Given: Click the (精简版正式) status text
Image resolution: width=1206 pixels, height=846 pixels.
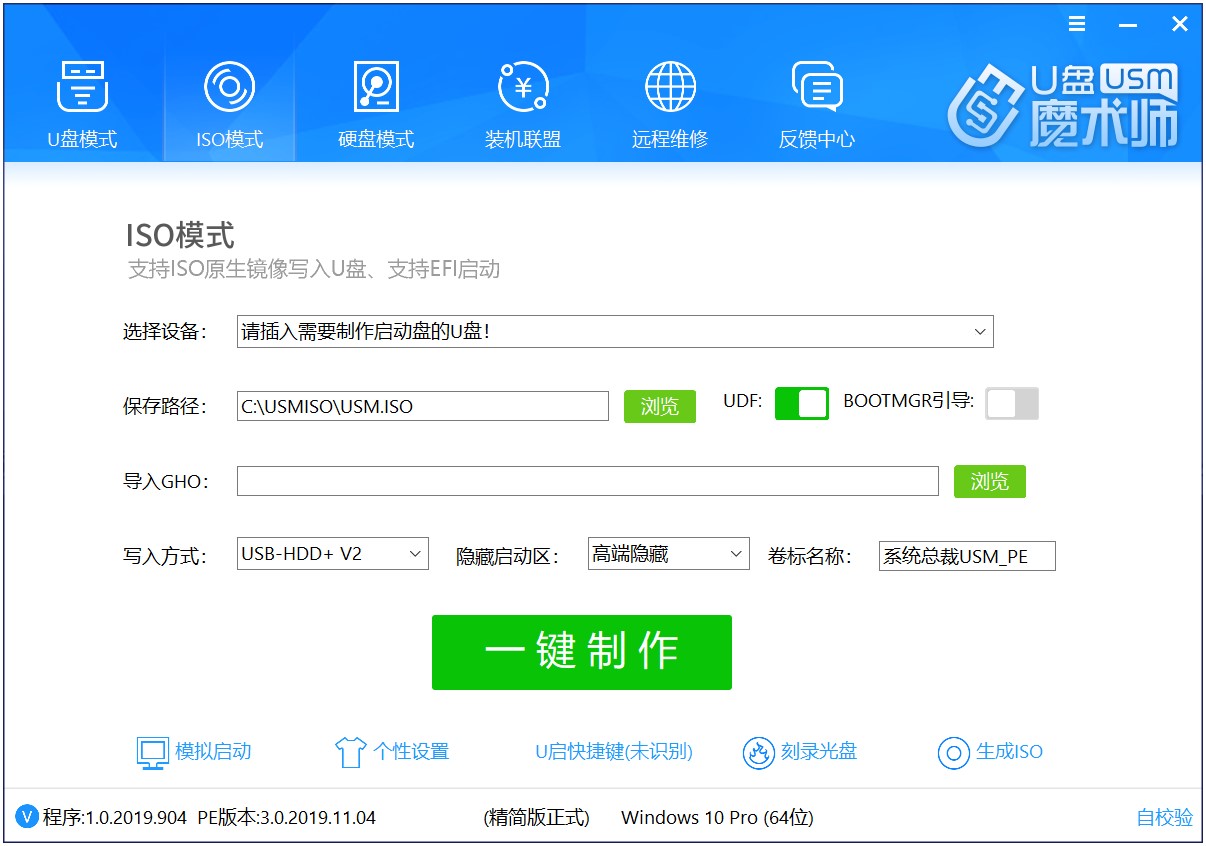Looking at the screenshot, I should pyautogui.click(x=536, y=817).
